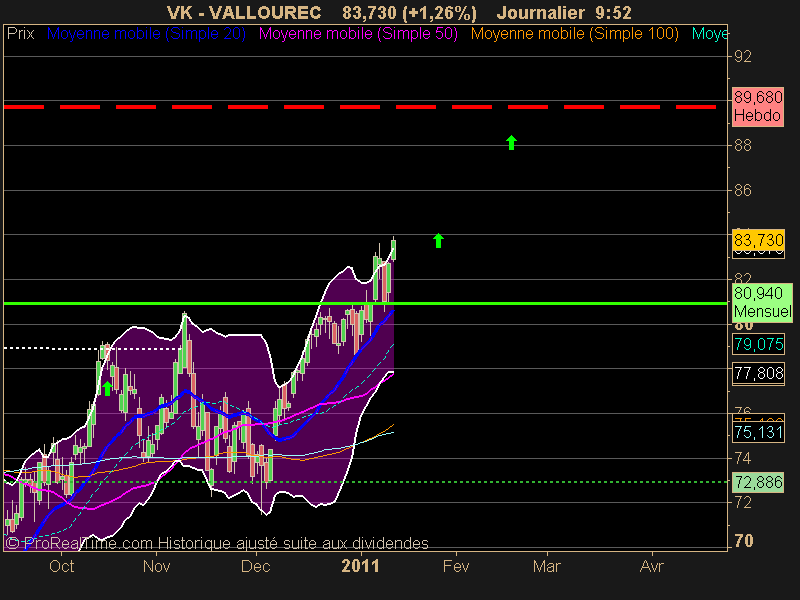800x600 pixels.
Task: Click the chart title VK - VALLOUREC
Action: point(244,12)
